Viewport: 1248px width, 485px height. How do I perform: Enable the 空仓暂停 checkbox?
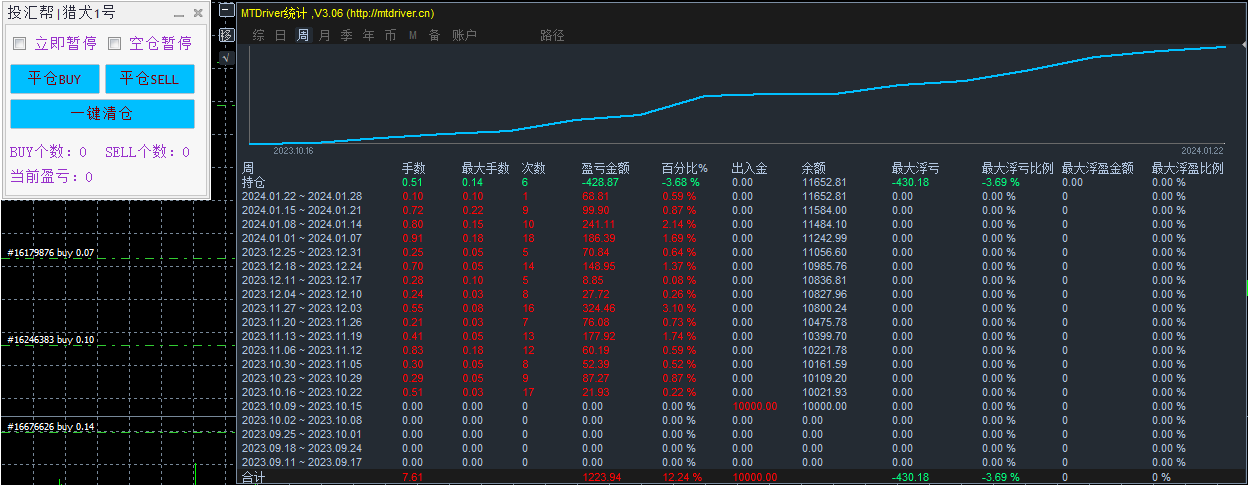[x=114, y=44]
